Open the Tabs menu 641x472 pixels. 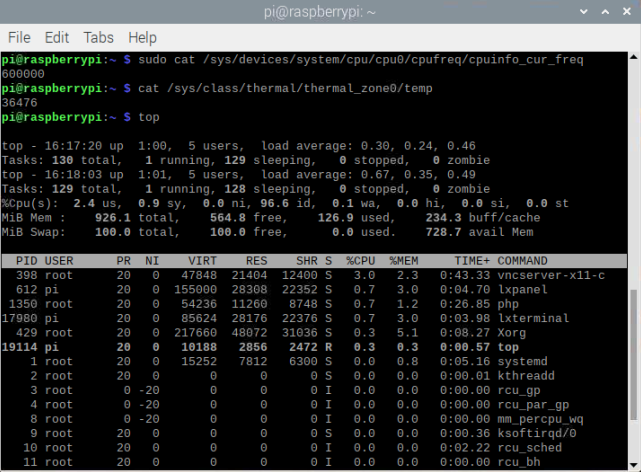tap(99, 38)
